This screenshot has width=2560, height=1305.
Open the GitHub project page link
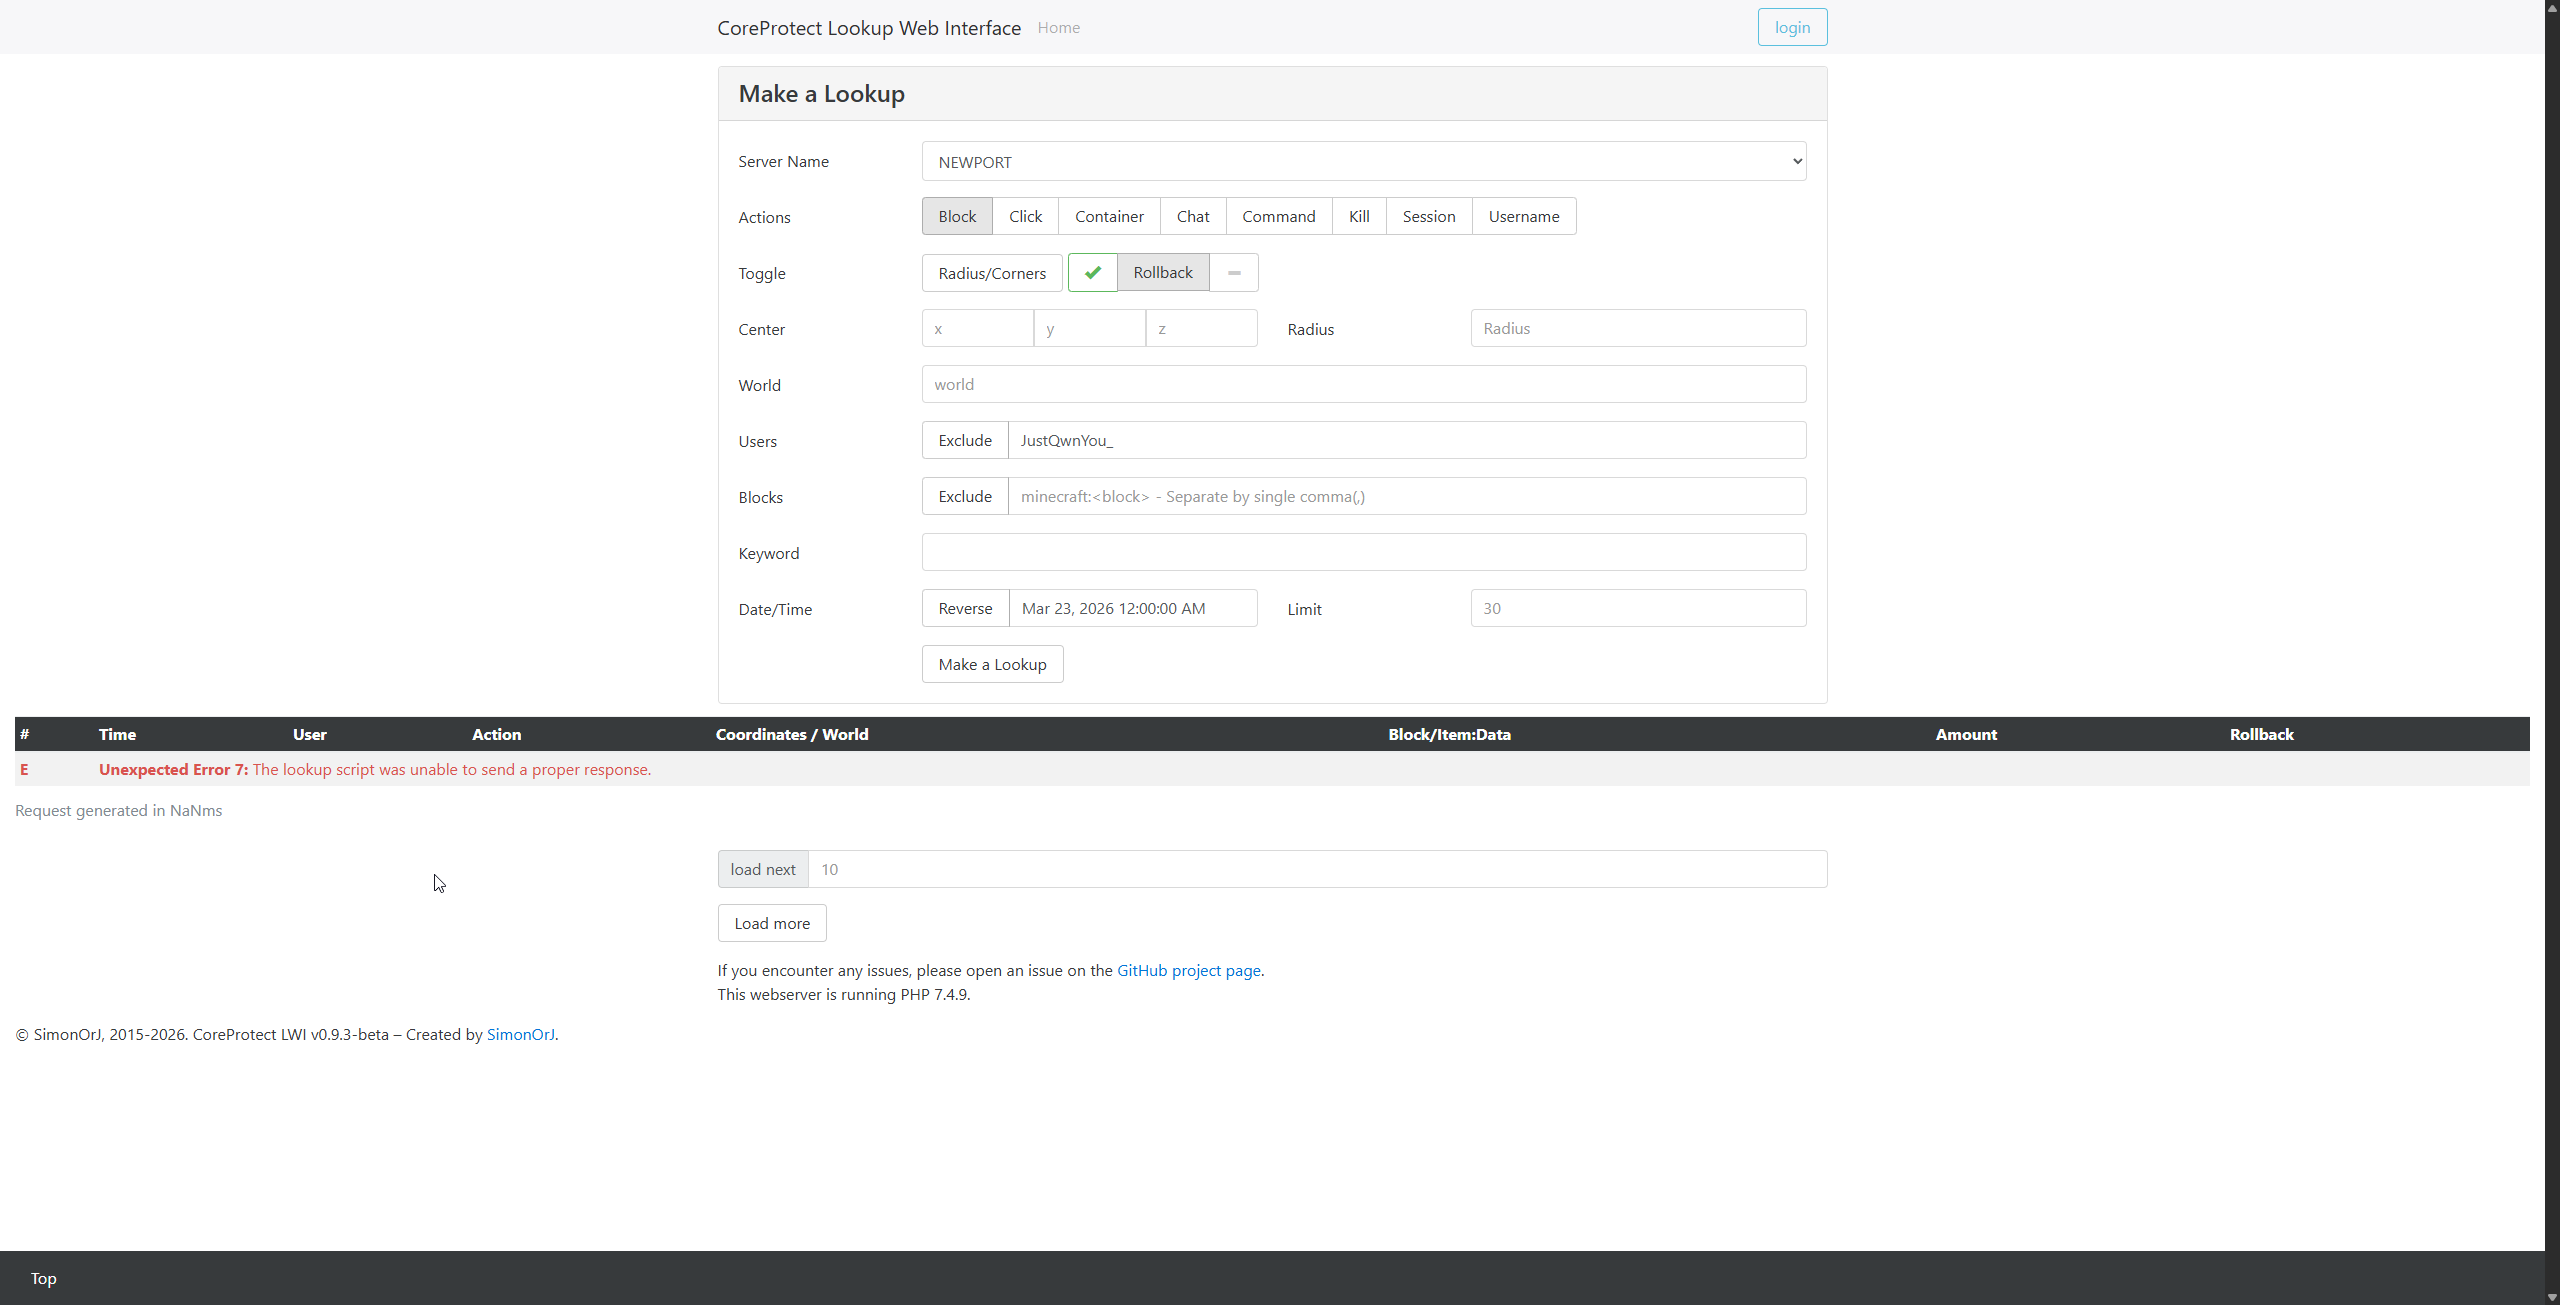pos(1188,970)
